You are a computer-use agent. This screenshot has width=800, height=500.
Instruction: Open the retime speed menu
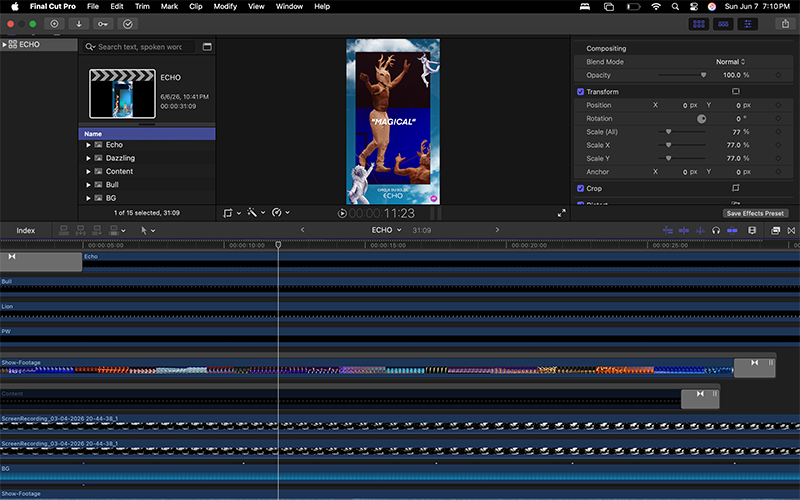281,213
